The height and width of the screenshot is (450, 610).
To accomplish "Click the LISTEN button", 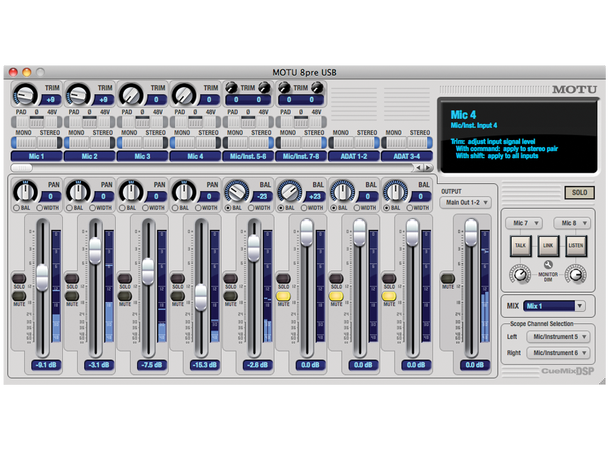I will tap(576, 245).
